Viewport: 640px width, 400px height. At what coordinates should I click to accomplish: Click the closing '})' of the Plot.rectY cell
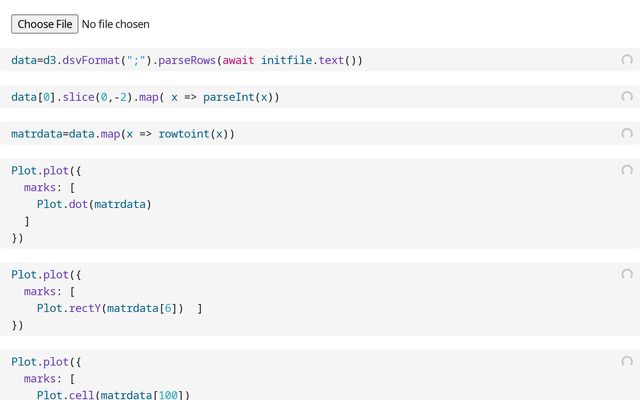point(17,325)
